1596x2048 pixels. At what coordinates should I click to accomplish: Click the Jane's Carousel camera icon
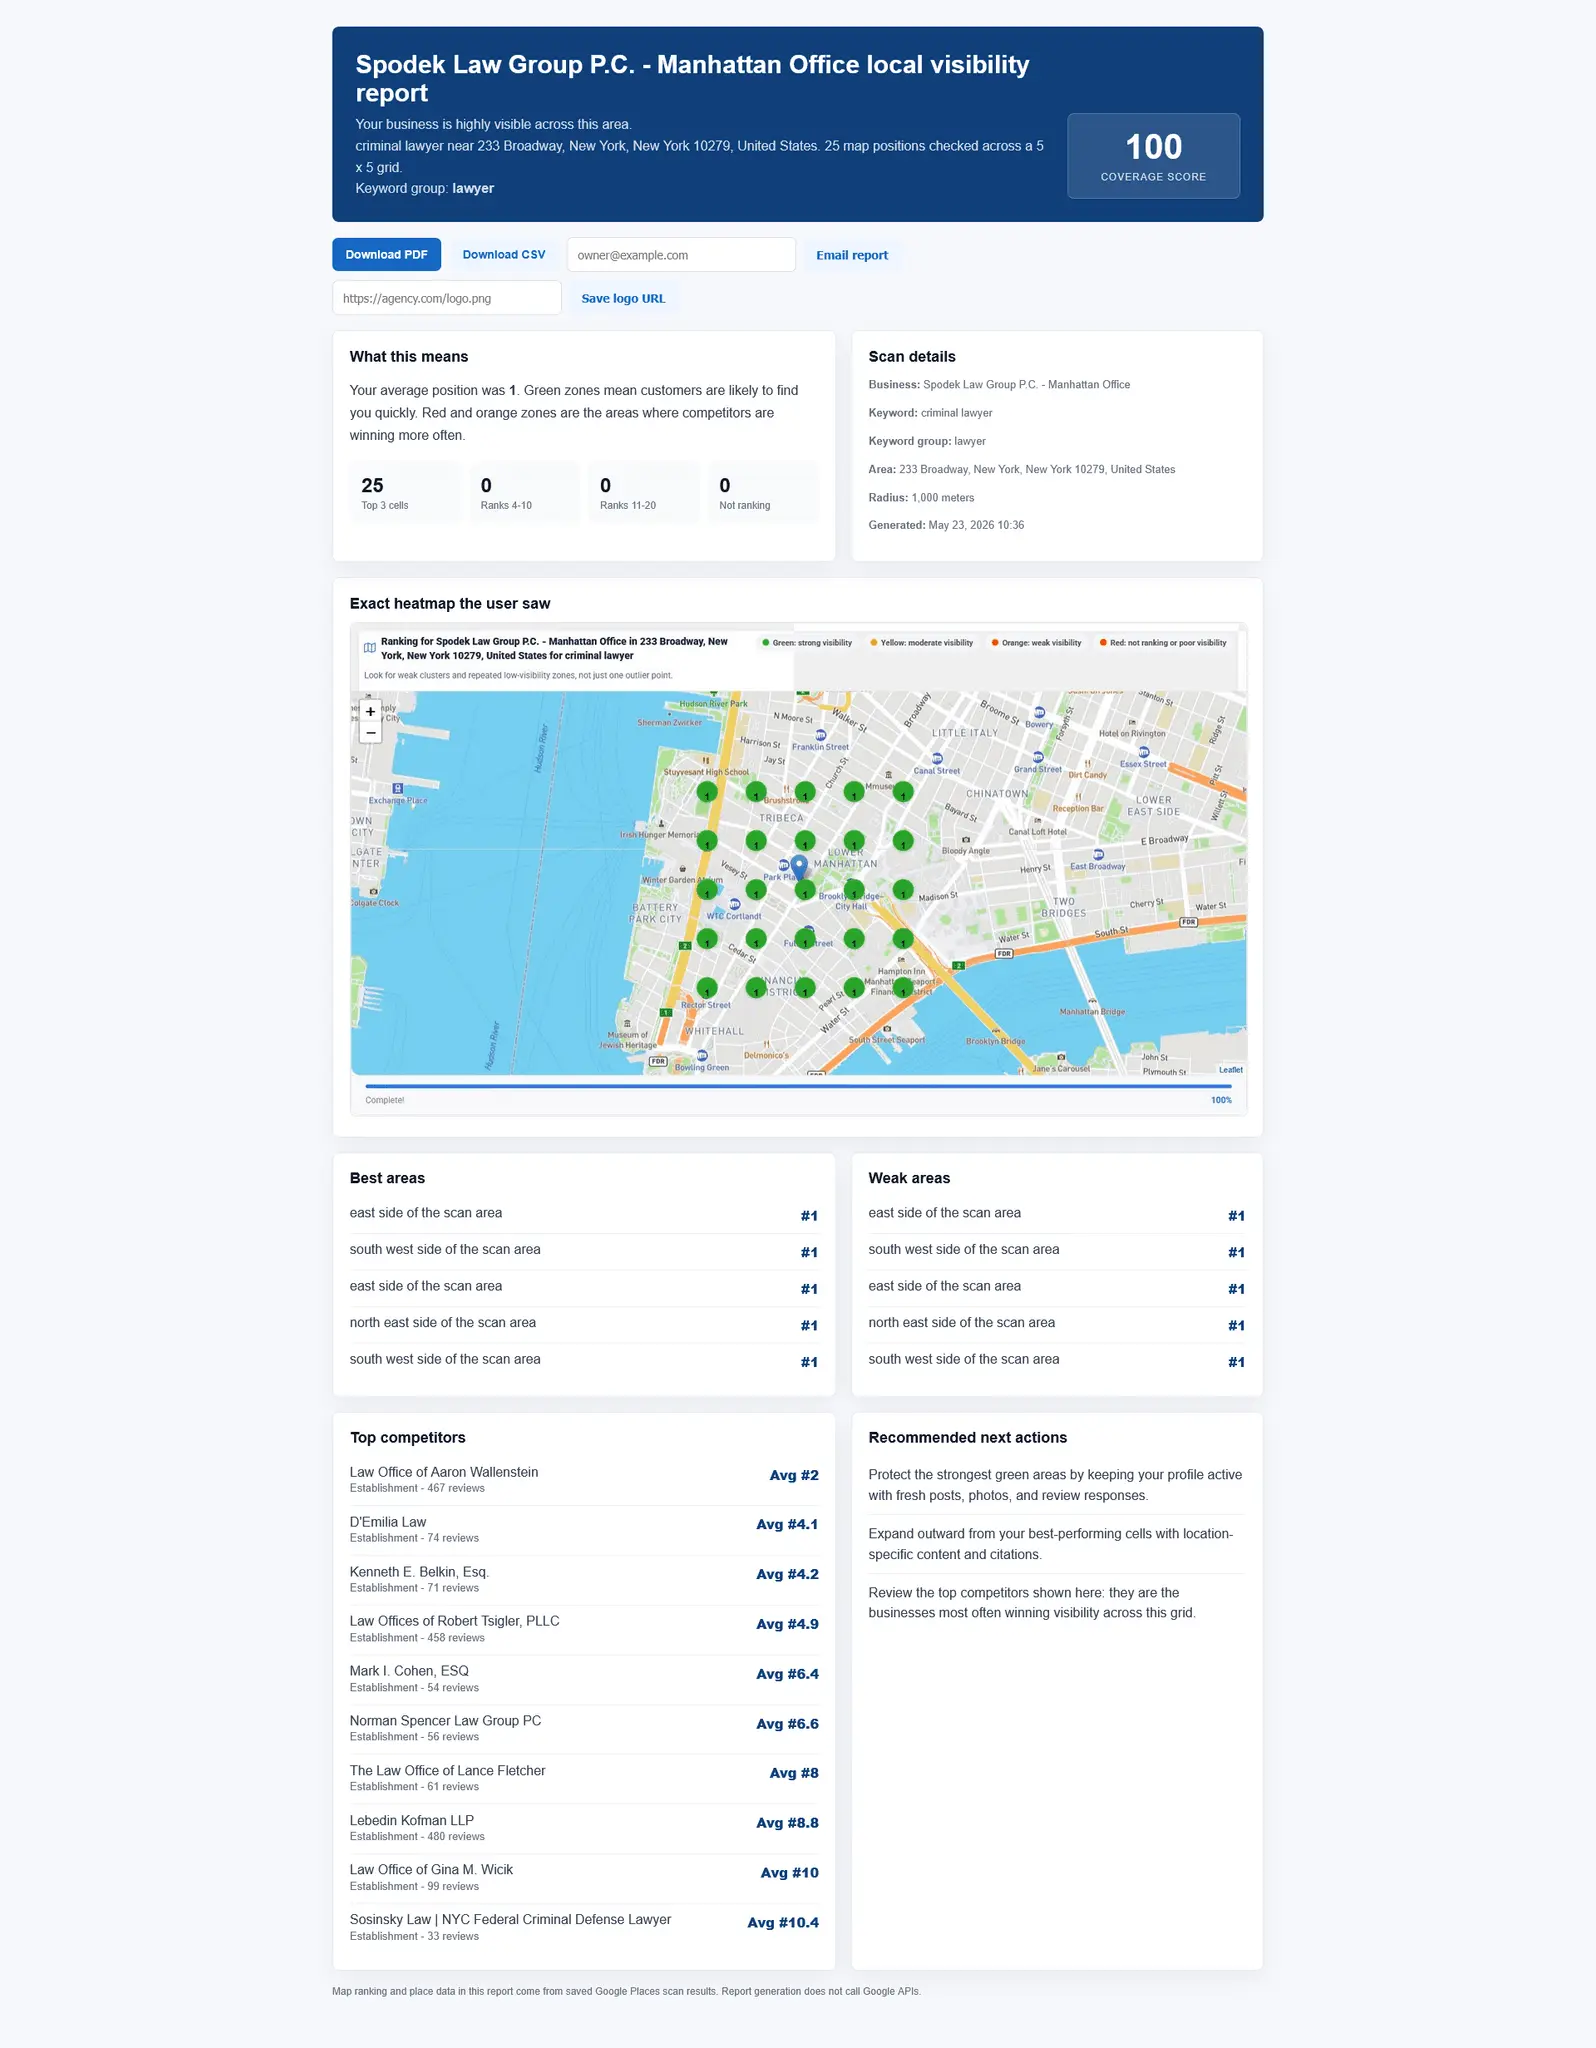point(1061,1057)
